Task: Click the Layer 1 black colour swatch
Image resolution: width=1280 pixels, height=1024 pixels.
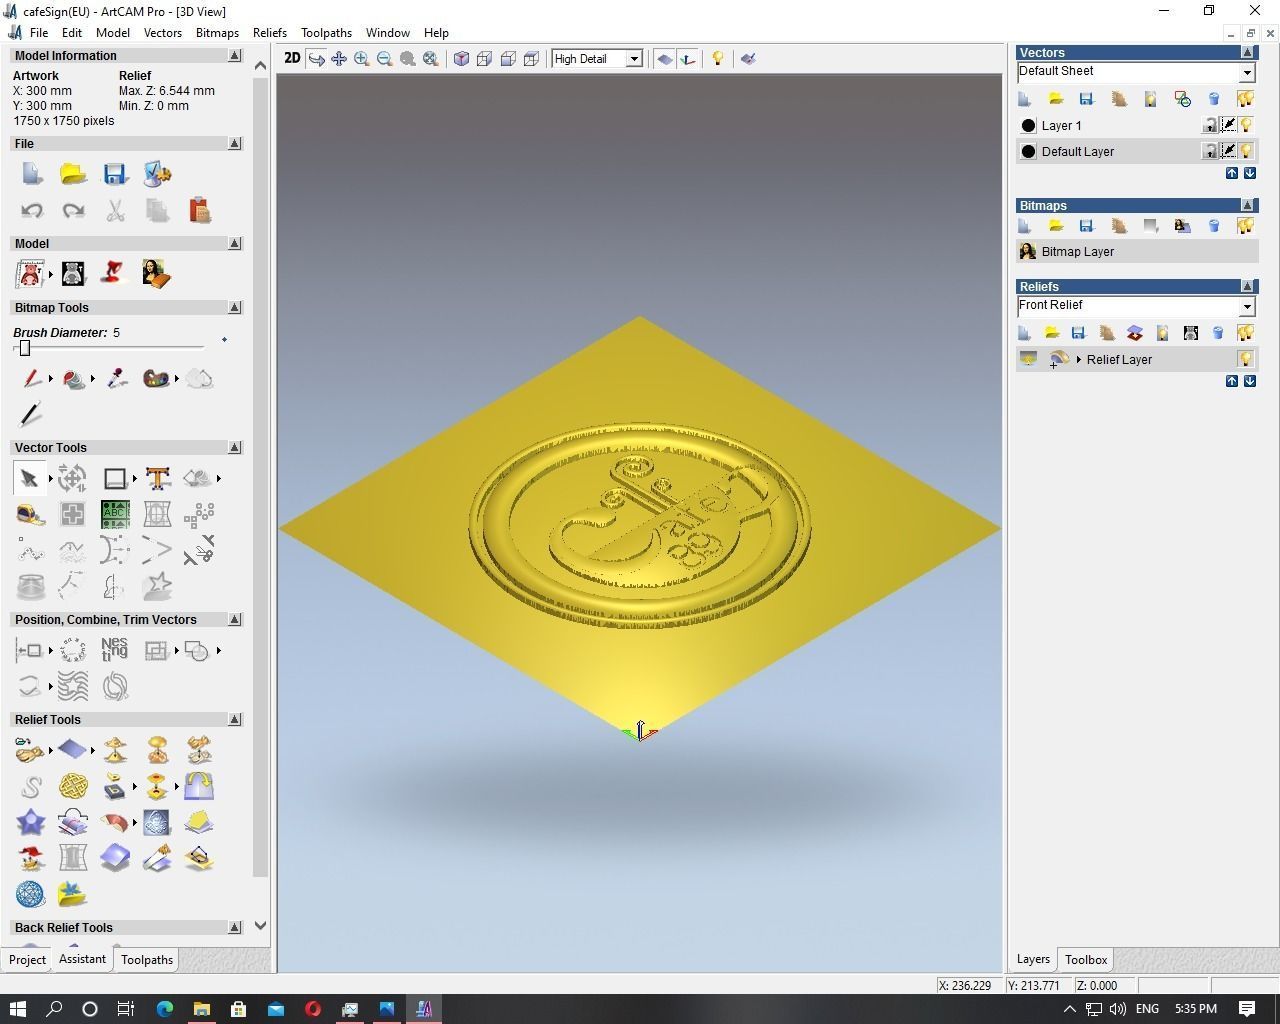Action: [x=1028, y=126]
